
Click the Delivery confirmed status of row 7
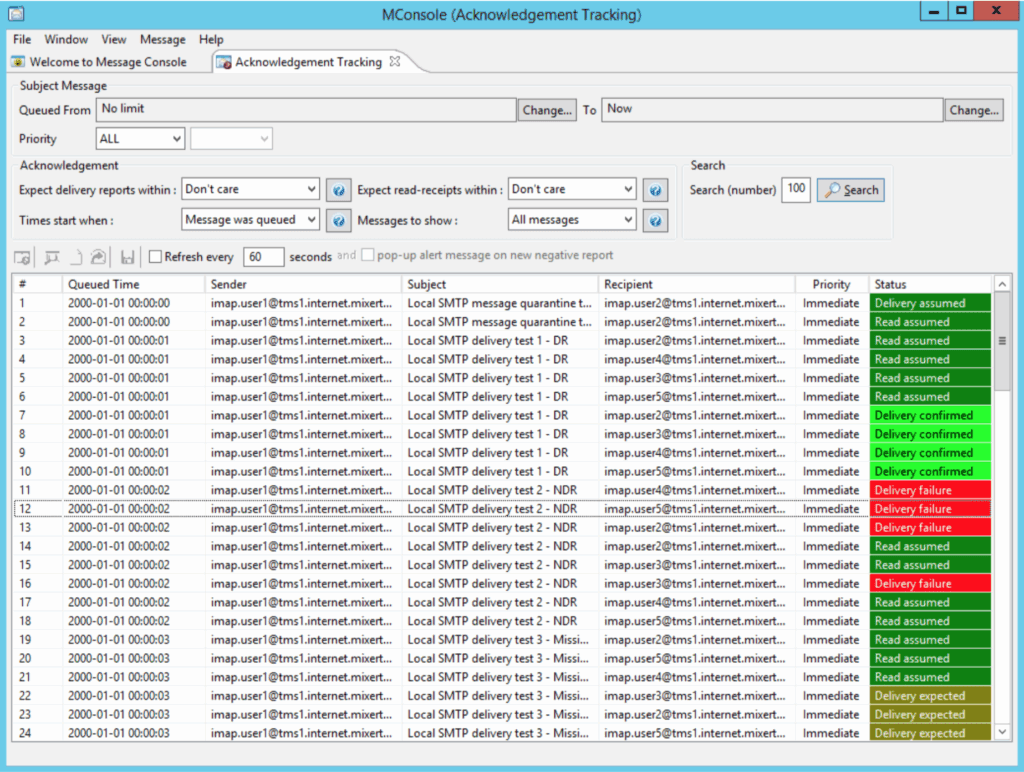(x=930, y=415)
